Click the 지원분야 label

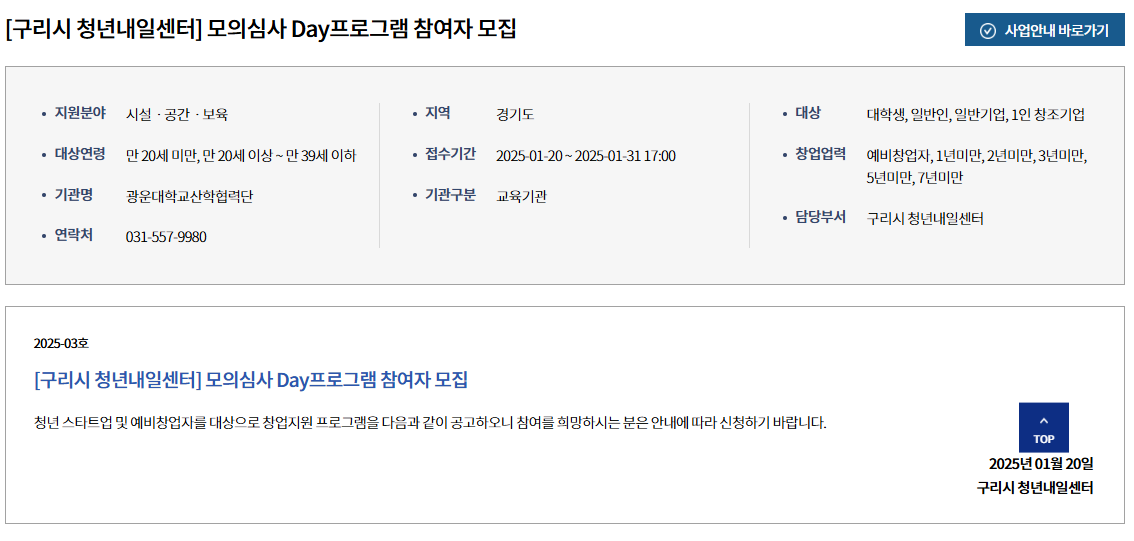click(x=80, y=114)
